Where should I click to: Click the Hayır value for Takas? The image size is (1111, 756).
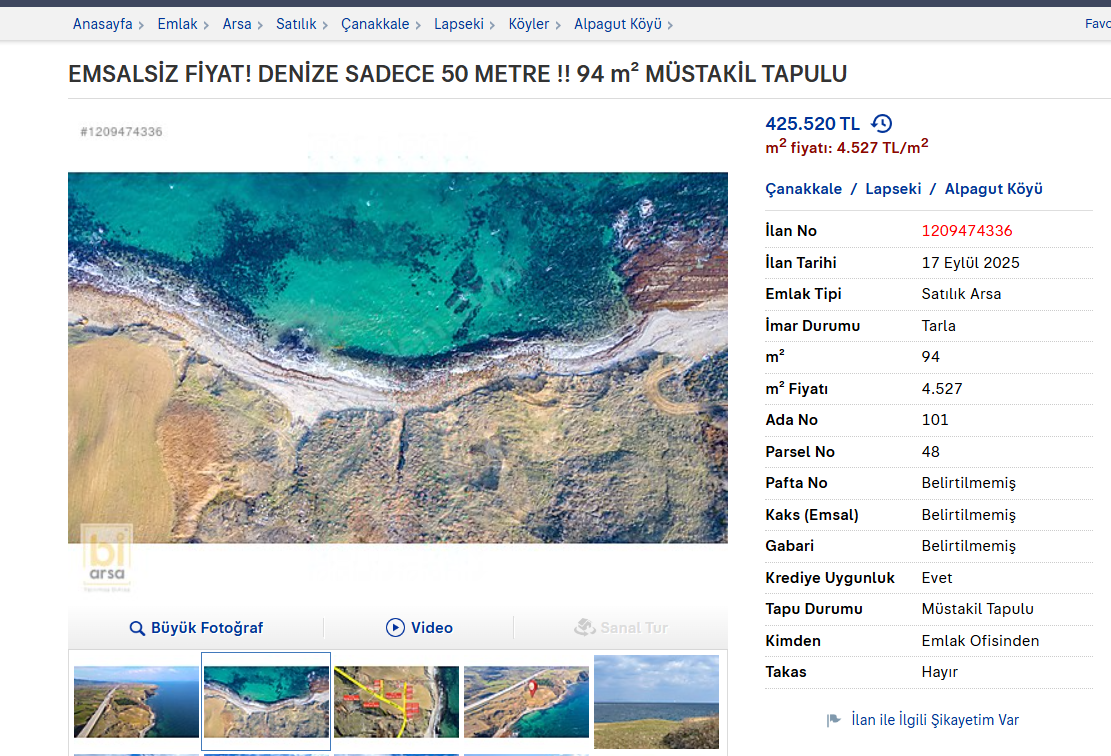[x=940, y=672]
